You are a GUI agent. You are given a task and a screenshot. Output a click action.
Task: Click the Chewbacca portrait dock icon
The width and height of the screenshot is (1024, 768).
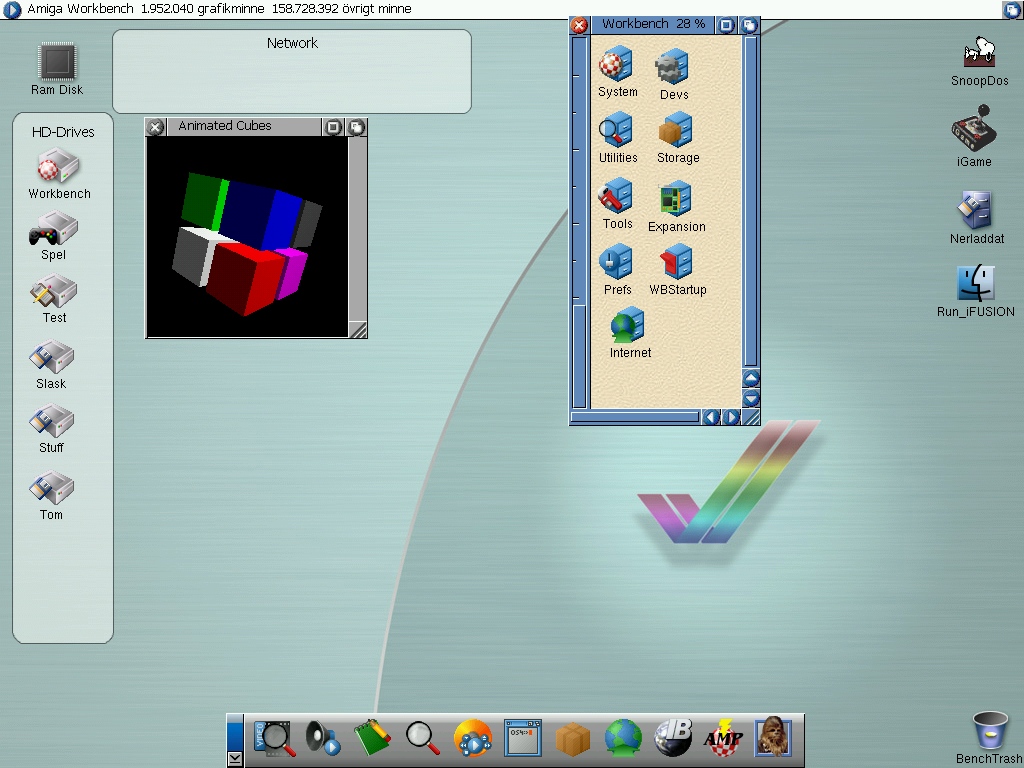coord(773,739)
